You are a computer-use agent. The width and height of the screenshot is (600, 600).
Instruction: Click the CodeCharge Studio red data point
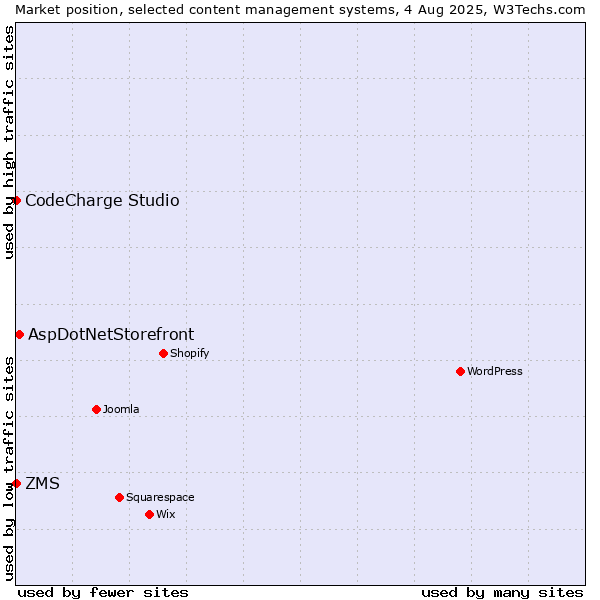(x=16, y=201)
